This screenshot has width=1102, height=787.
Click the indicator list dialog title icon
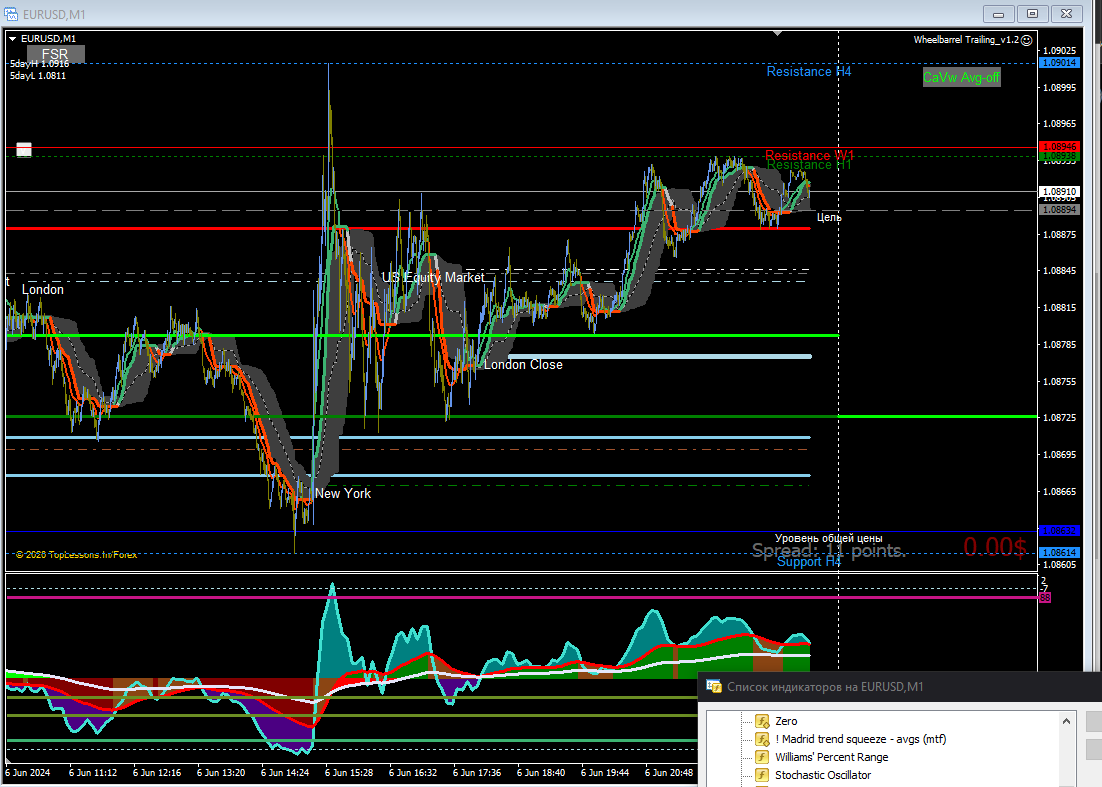click(x=714, y=687)
